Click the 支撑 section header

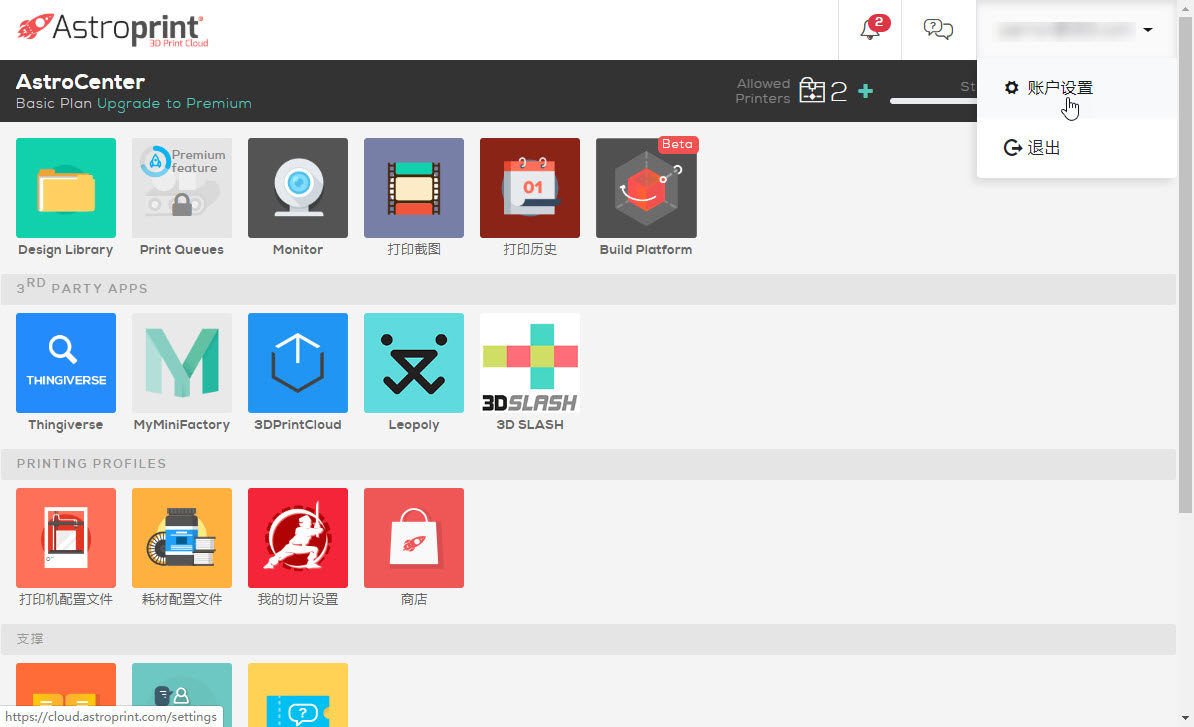[588, 639]
